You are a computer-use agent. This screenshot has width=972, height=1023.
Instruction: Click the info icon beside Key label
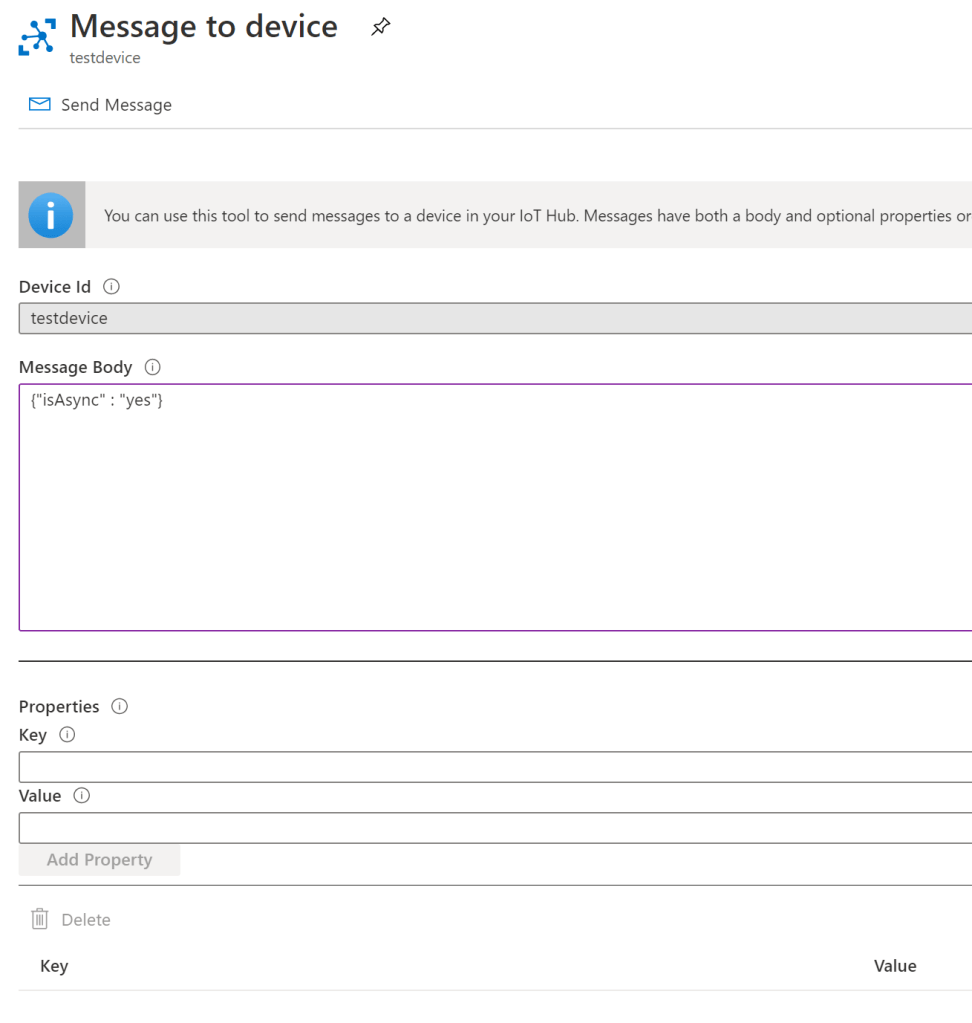tap(67, 735)
